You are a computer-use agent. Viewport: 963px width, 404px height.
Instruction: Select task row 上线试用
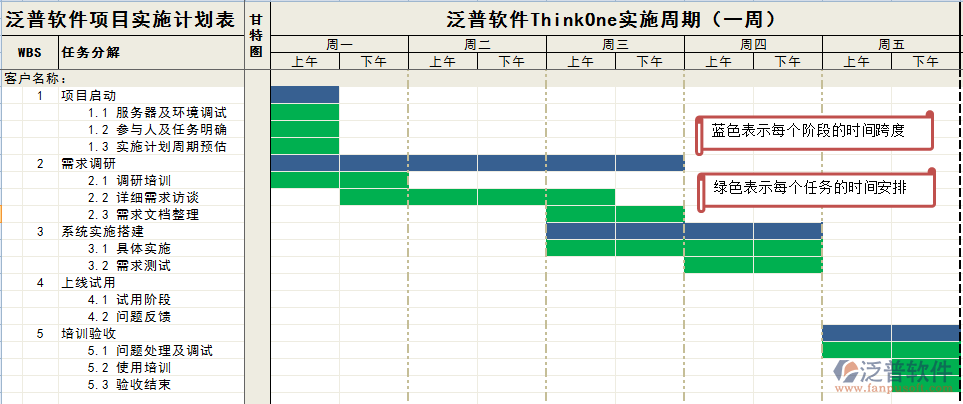point(88,282)
